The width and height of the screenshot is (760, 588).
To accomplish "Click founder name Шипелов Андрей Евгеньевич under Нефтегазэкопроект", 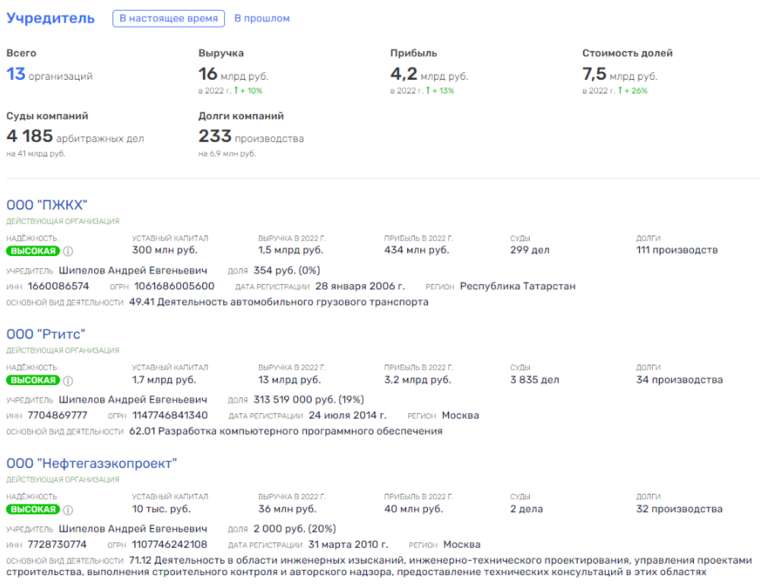I will pos(133,529).
